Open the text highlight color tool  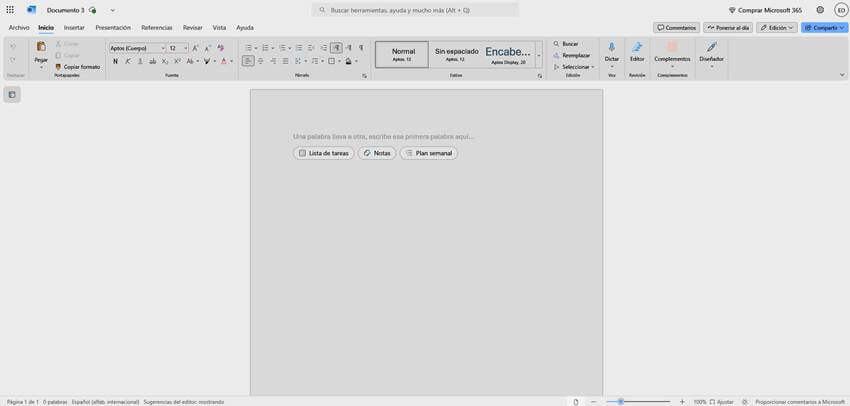coord(207,61)
